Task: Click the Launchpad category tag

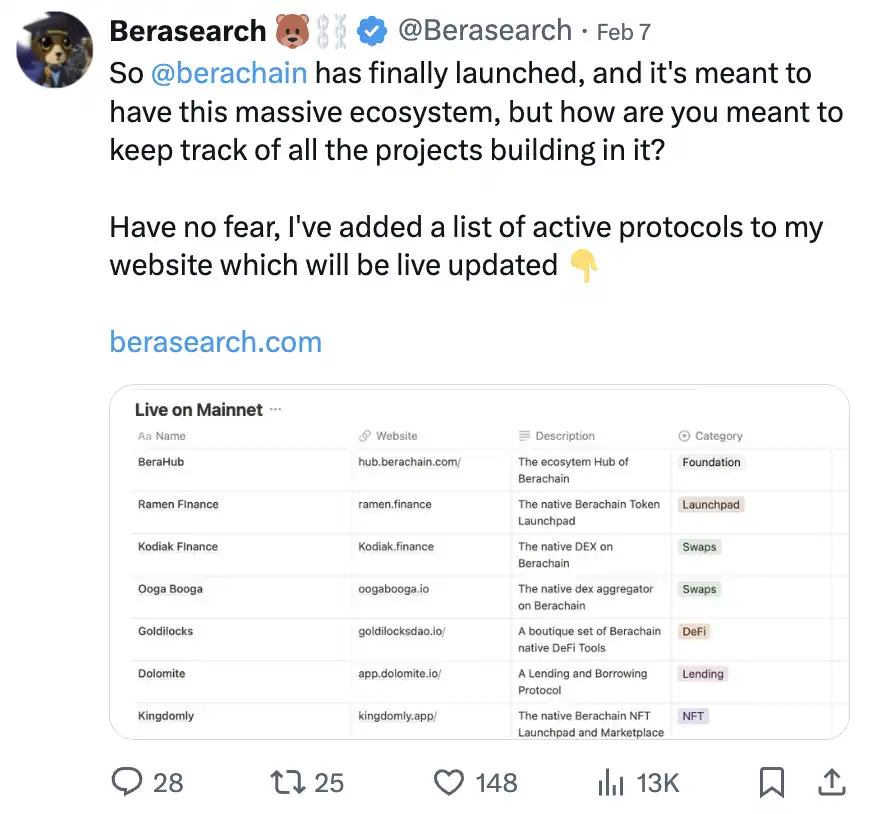Action: tap(710, 505)
